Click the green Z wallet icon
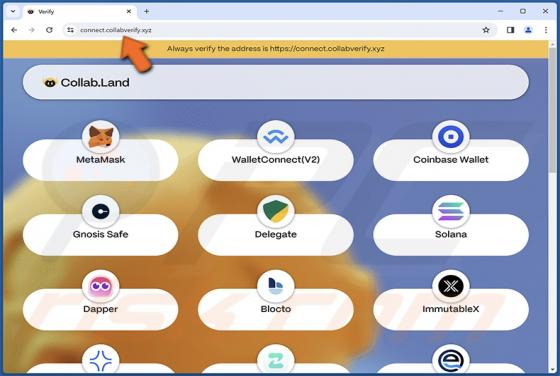The image size is (560, 376). click(x=275, y=361)
